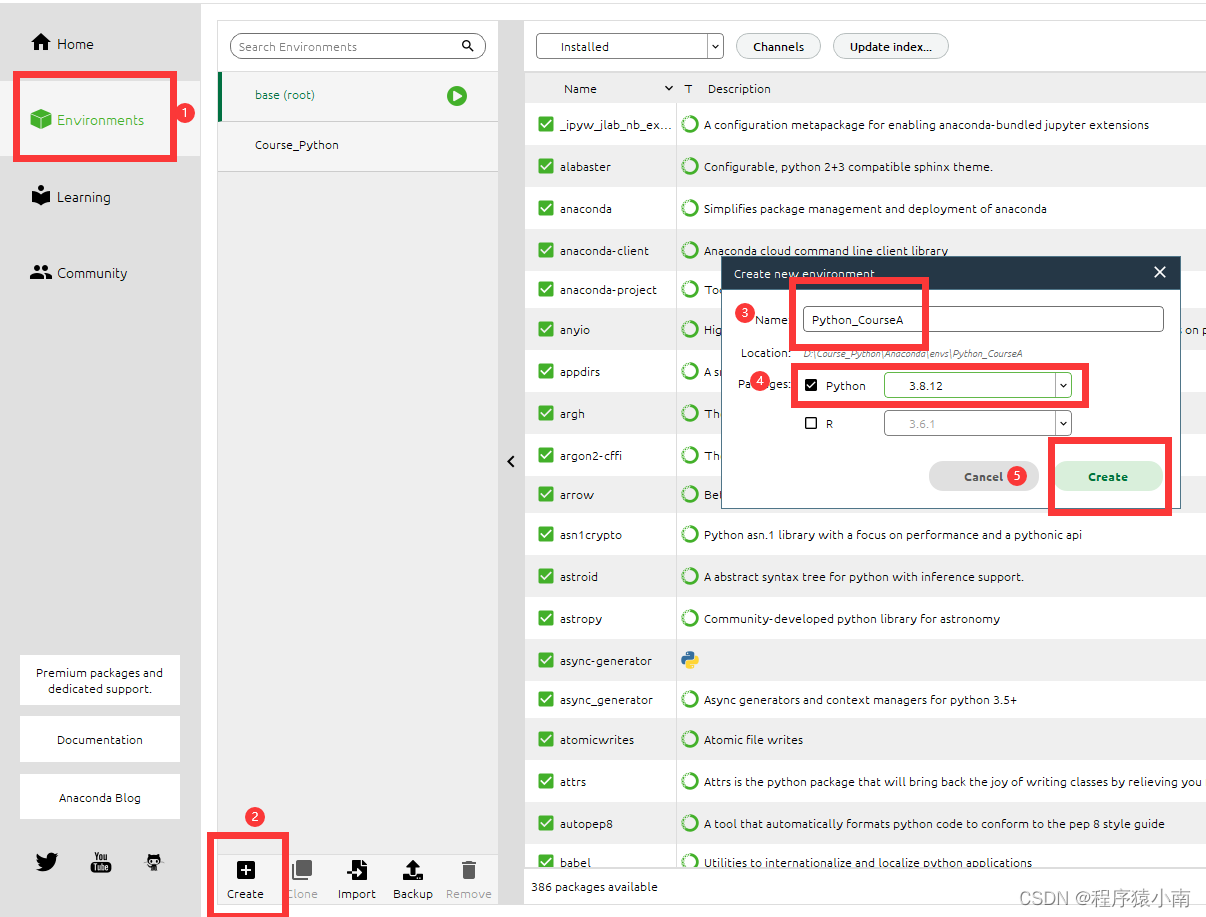
Task: Go to the Community section
Action: [79, 273]
